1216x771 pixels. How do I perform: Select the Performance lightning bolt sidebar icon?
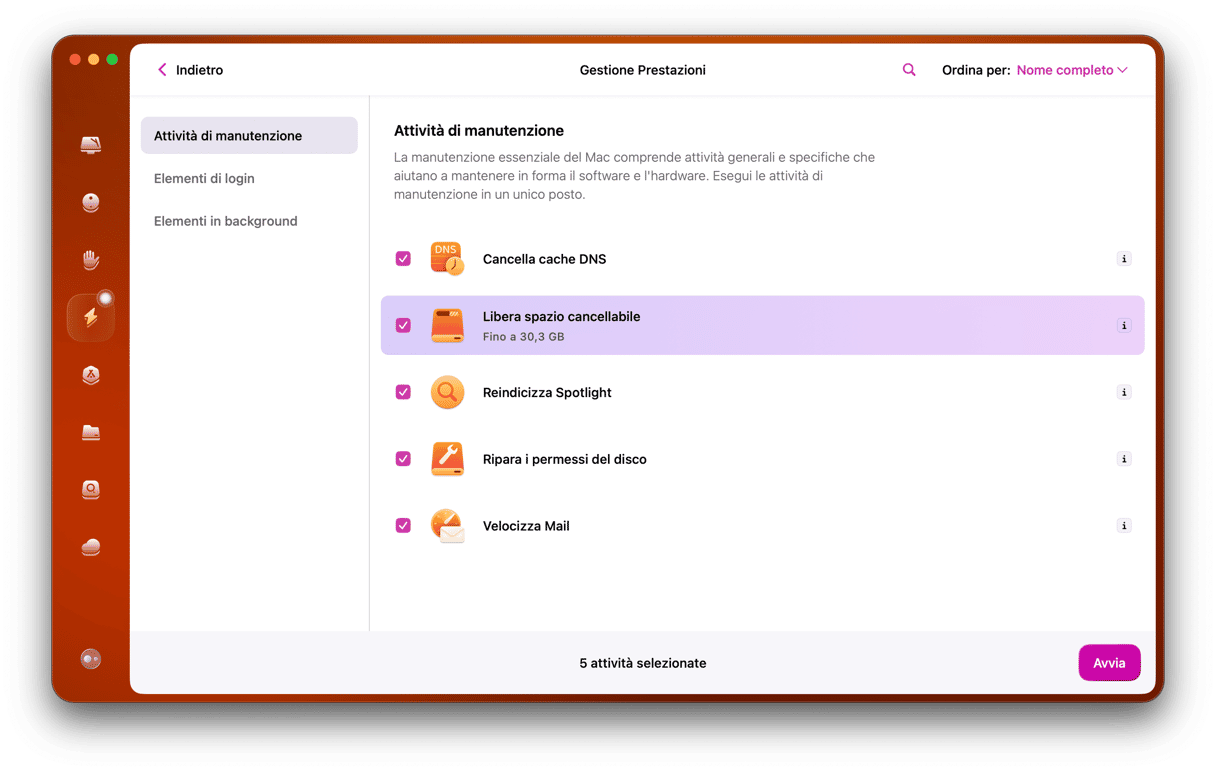[91, 318]
